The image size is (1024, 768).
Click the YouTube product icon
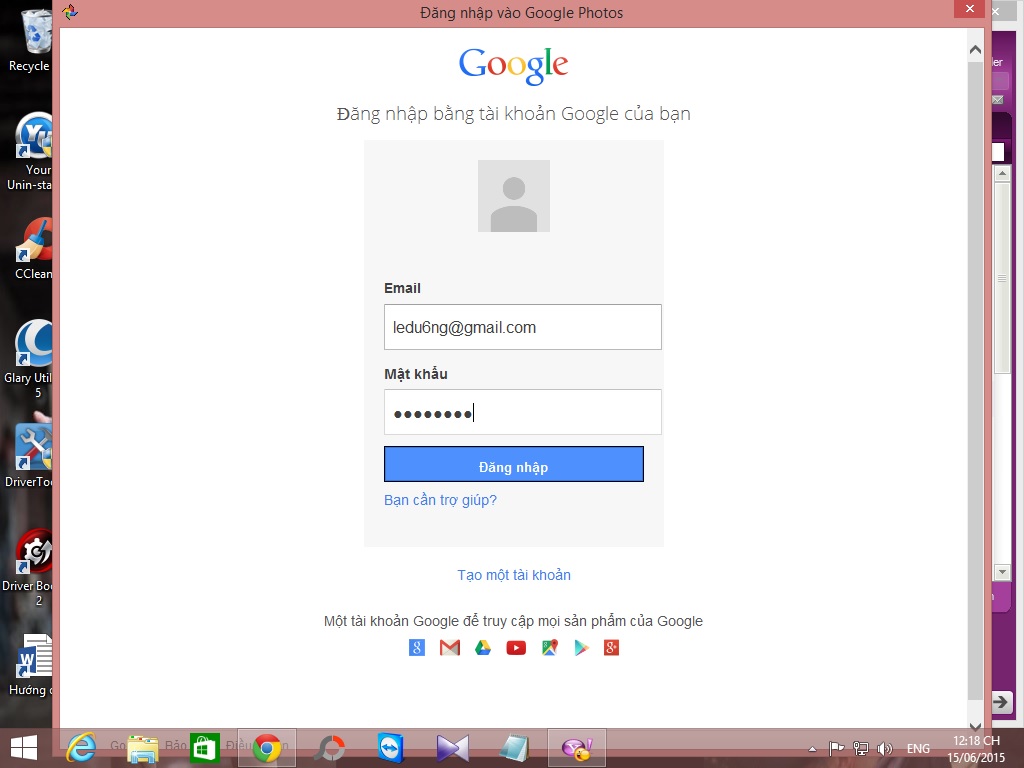(x=516, y=647)
